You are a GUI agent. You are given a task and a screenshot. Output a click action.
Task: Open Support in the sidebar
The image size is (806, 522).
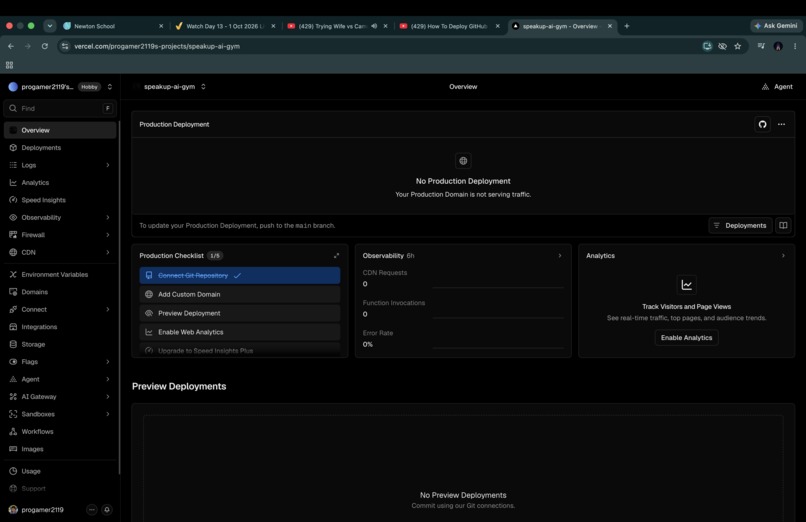[60, 489]
